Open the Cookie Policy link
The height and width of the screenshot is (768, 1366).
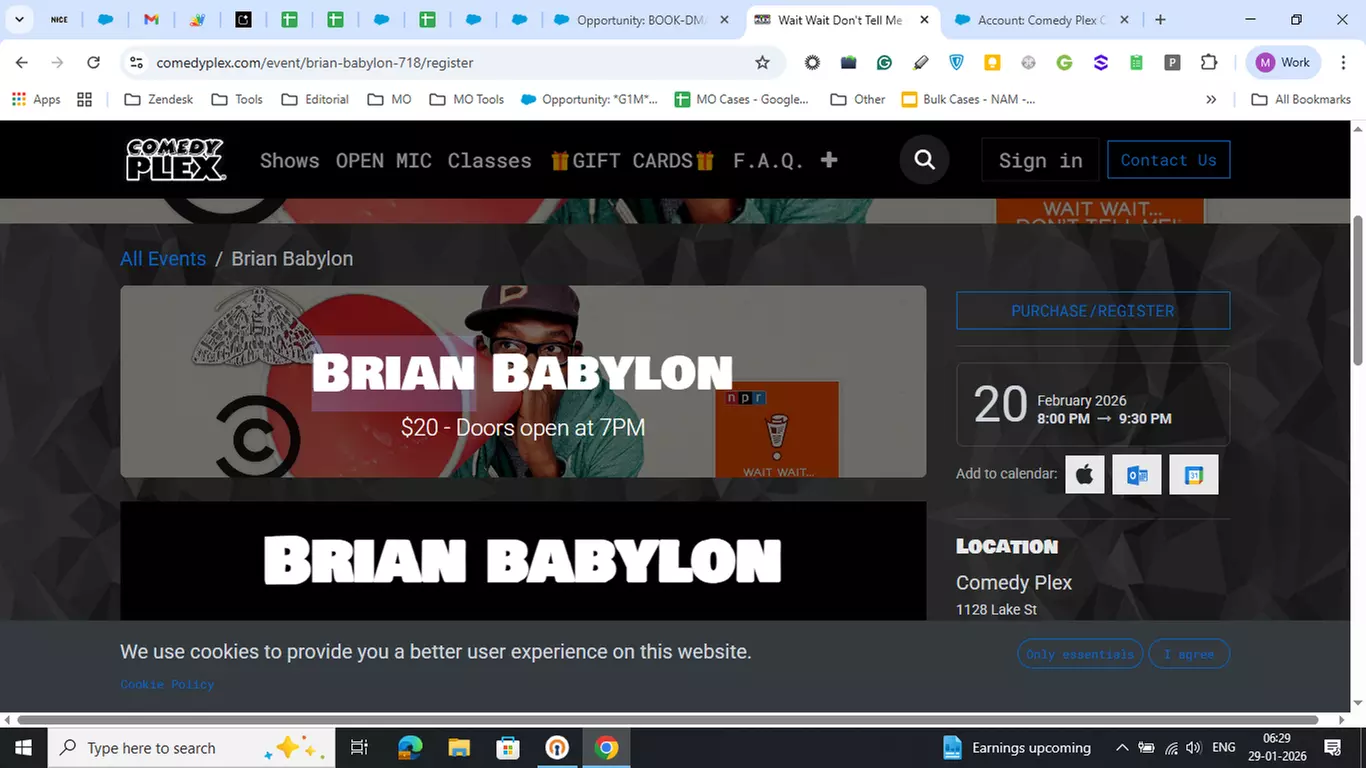[x=167, y=684]
